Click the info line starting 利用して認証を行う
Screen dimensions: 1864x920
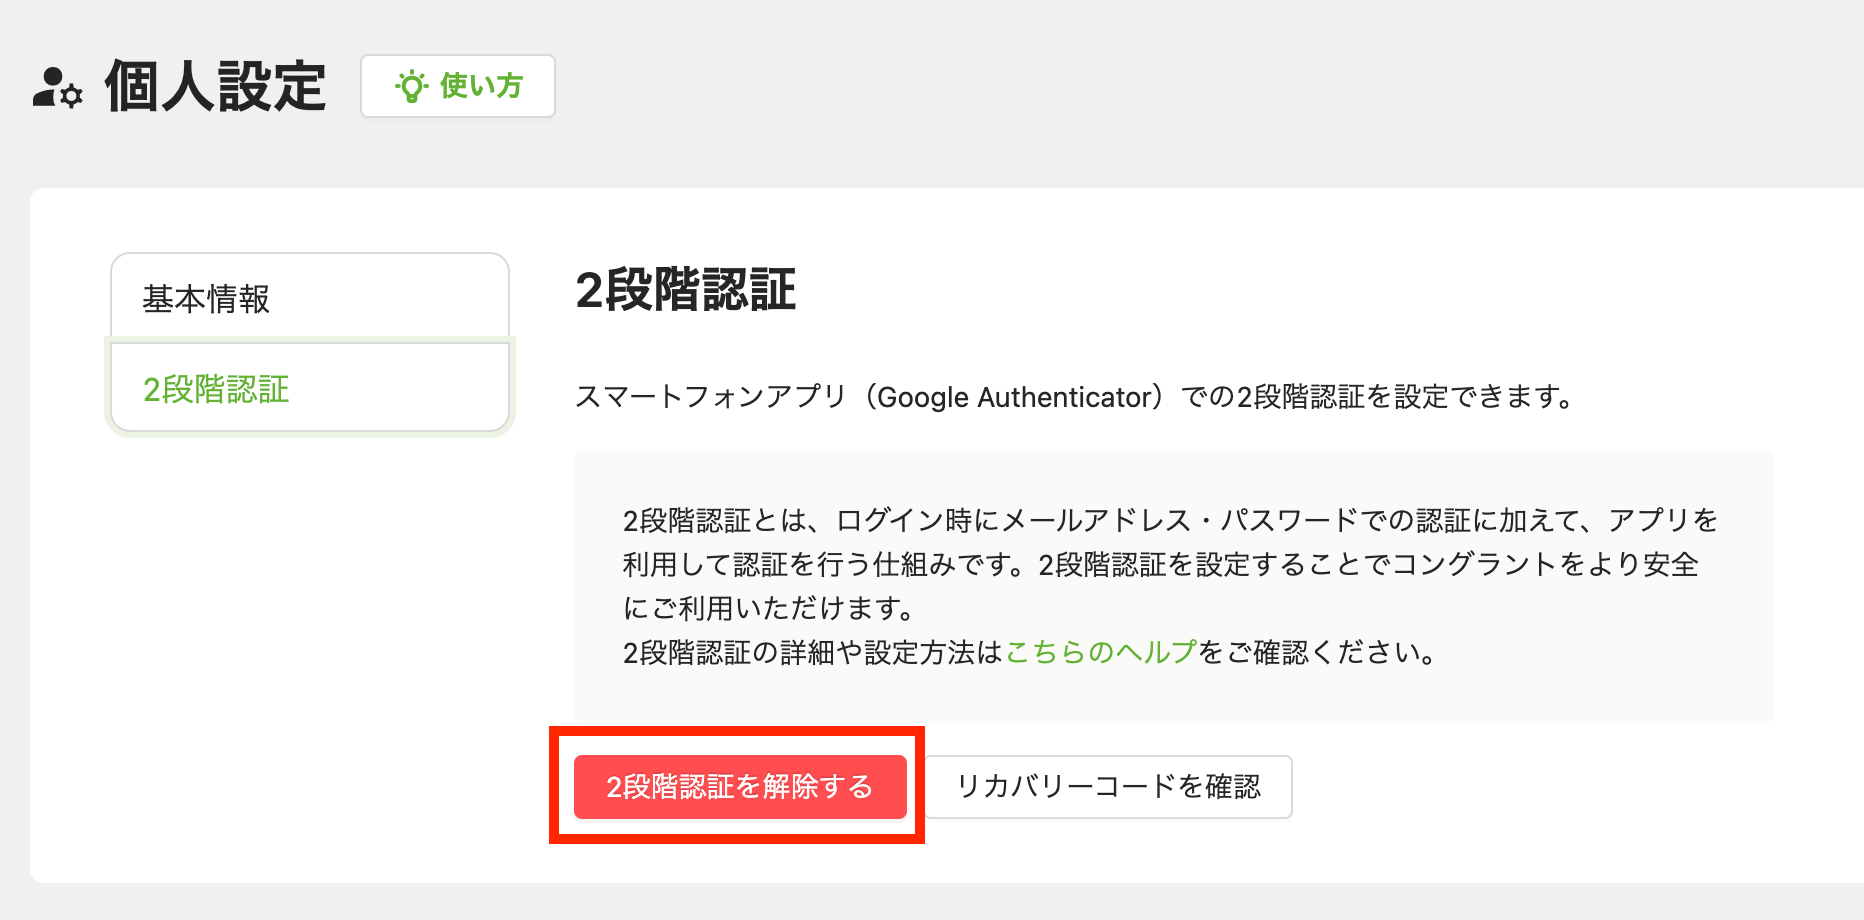1160,565
